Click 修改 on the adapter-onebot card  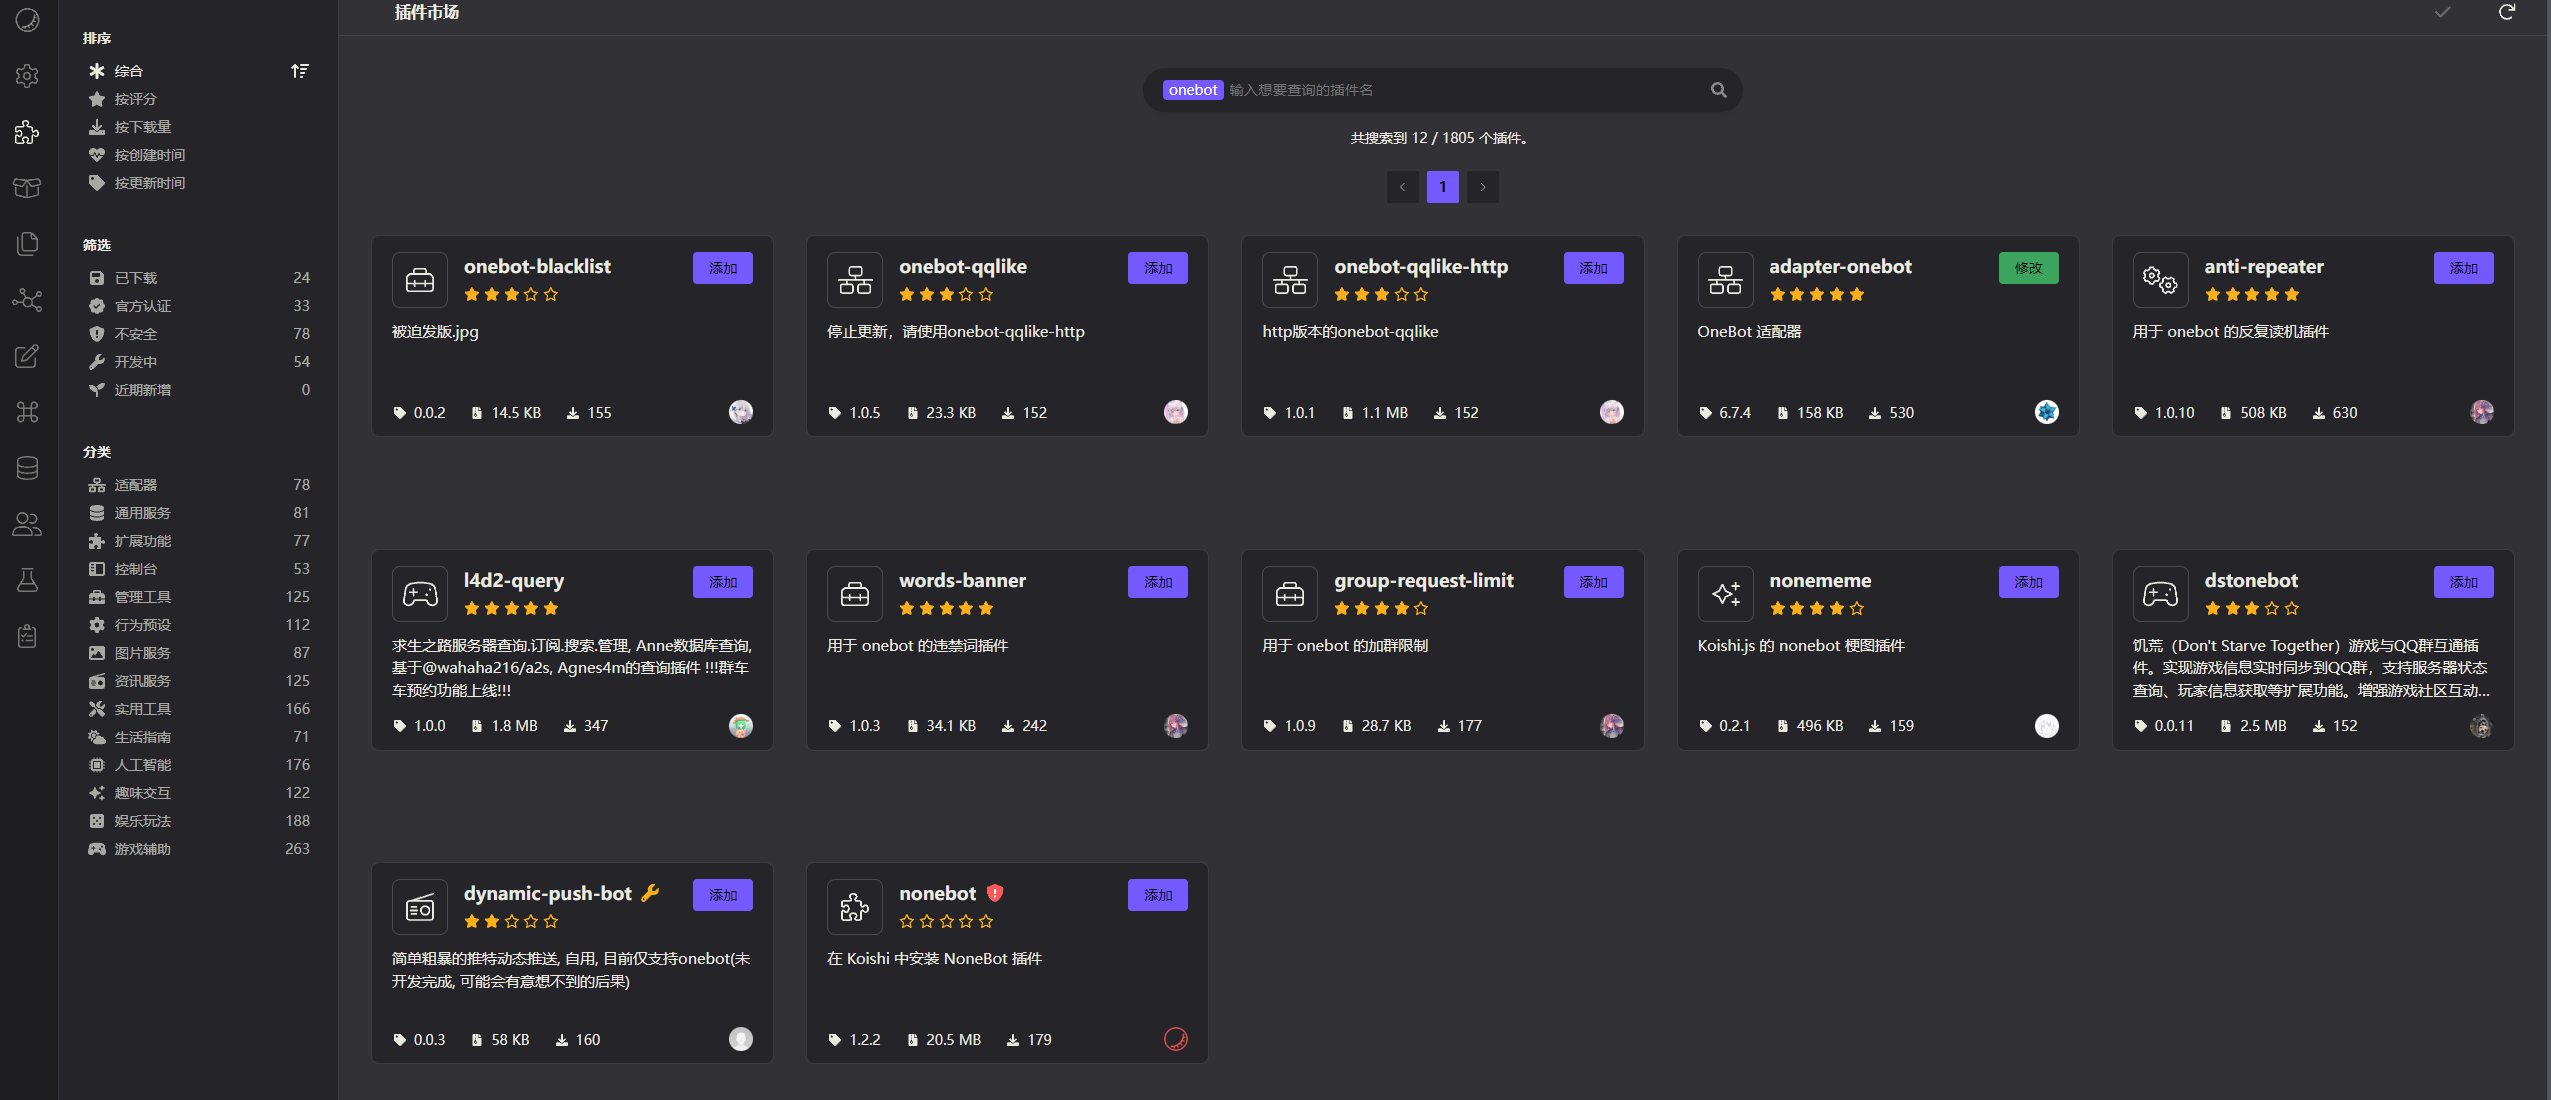tap(2028, 268)
